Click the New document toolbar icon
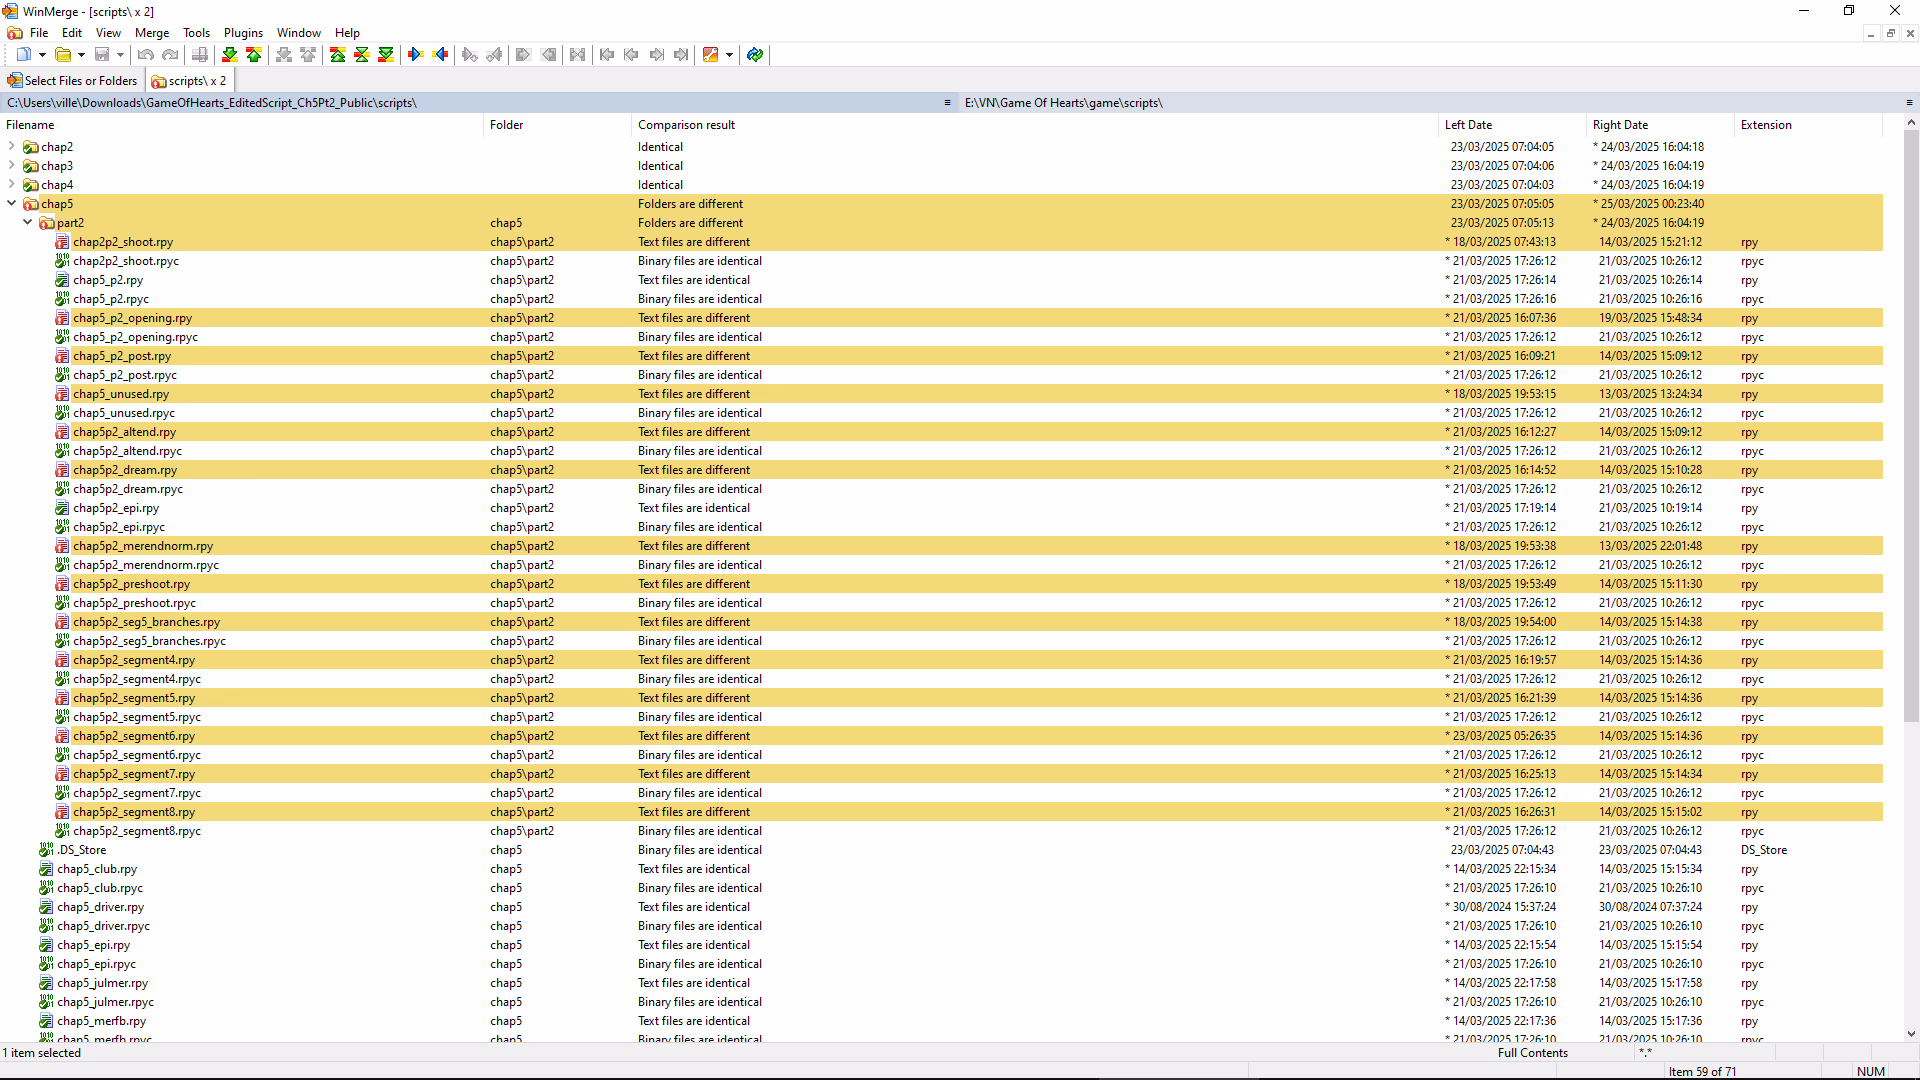The image size is (1920, 1080). point(23,55)
